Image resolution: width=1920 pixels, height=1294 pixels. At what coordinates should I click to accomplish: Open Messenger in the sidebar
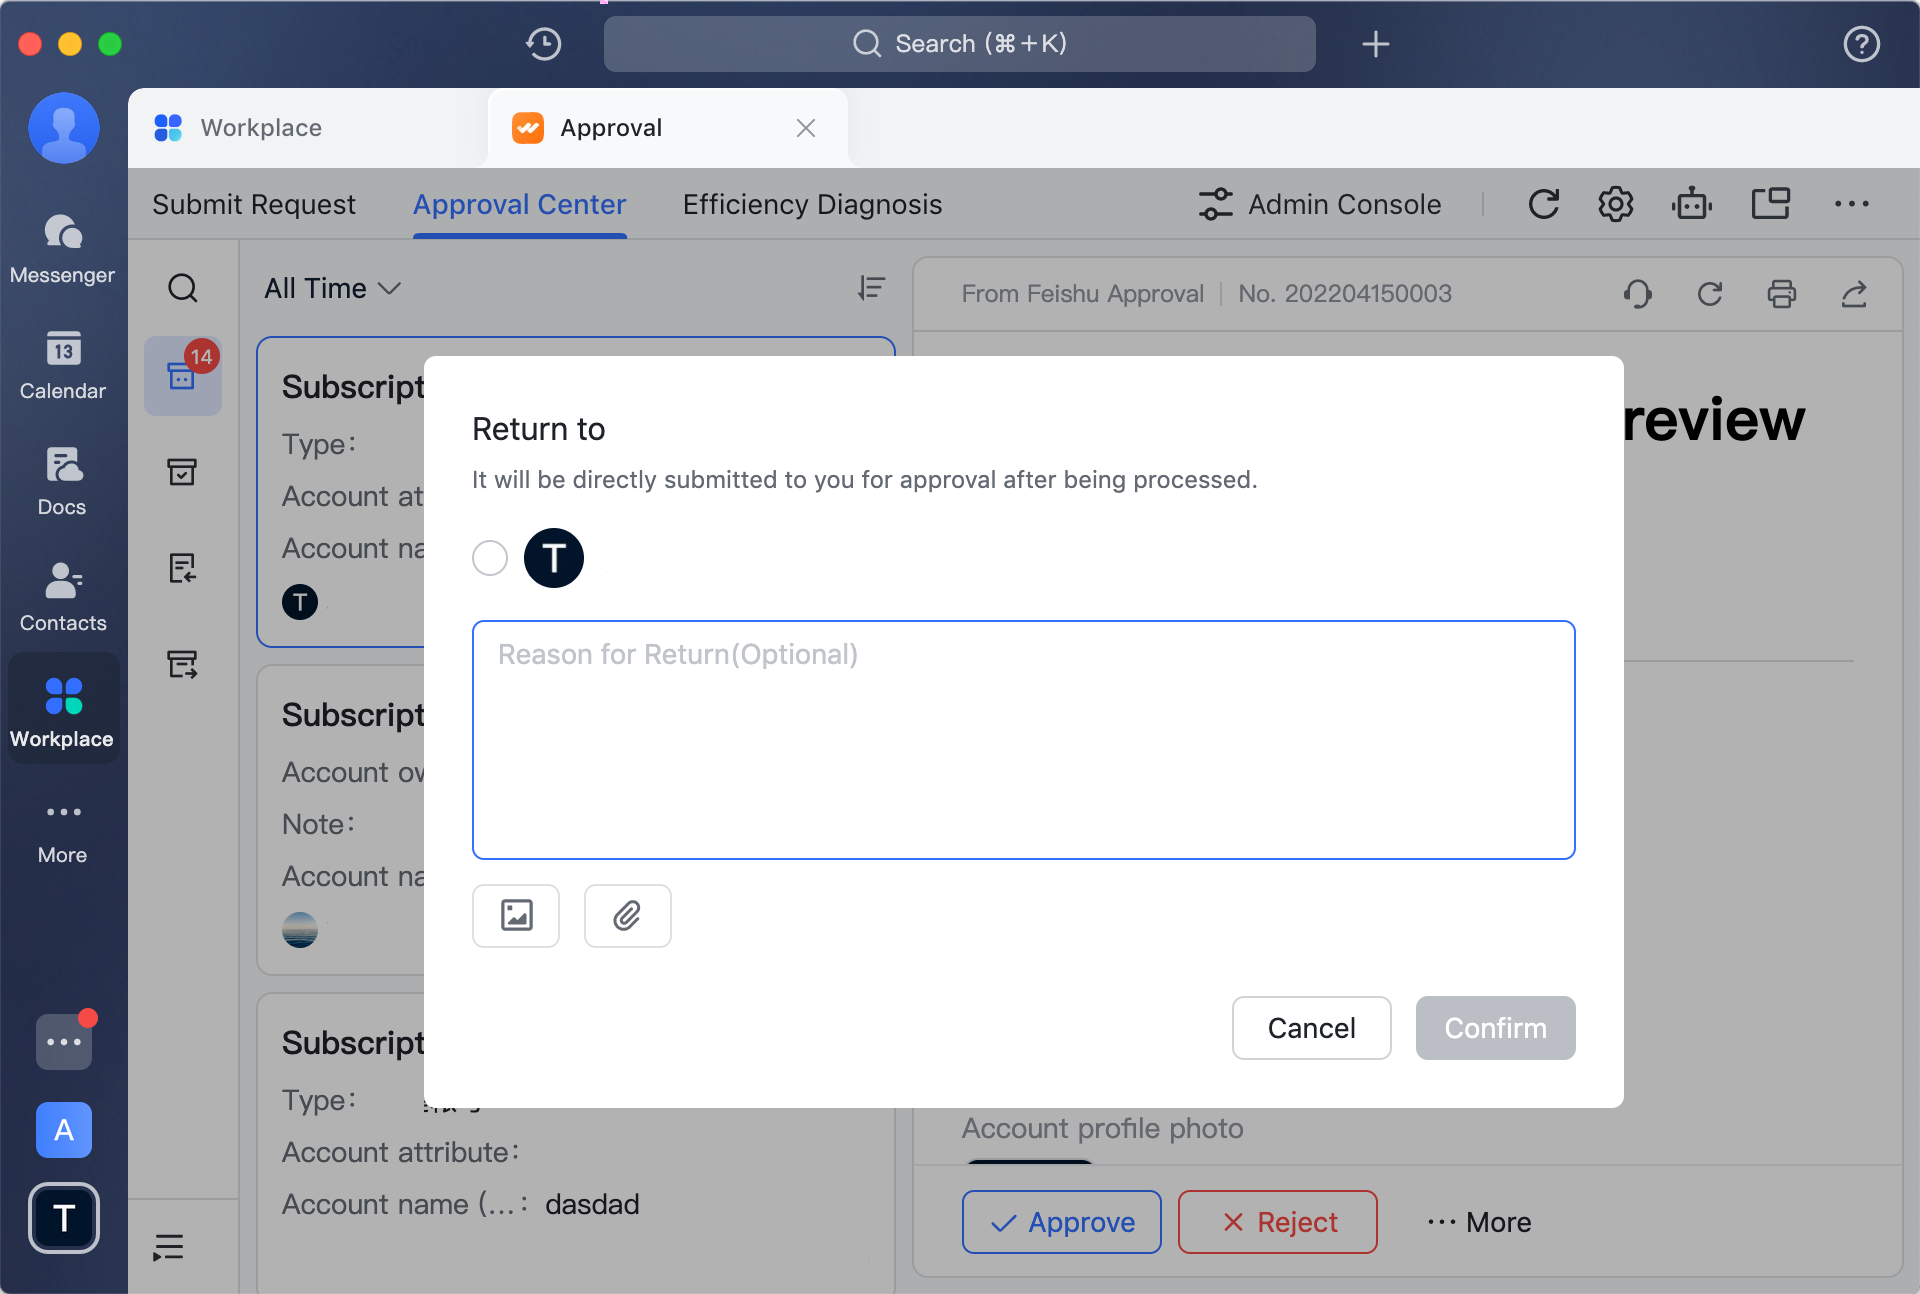[x=63, y=250]
